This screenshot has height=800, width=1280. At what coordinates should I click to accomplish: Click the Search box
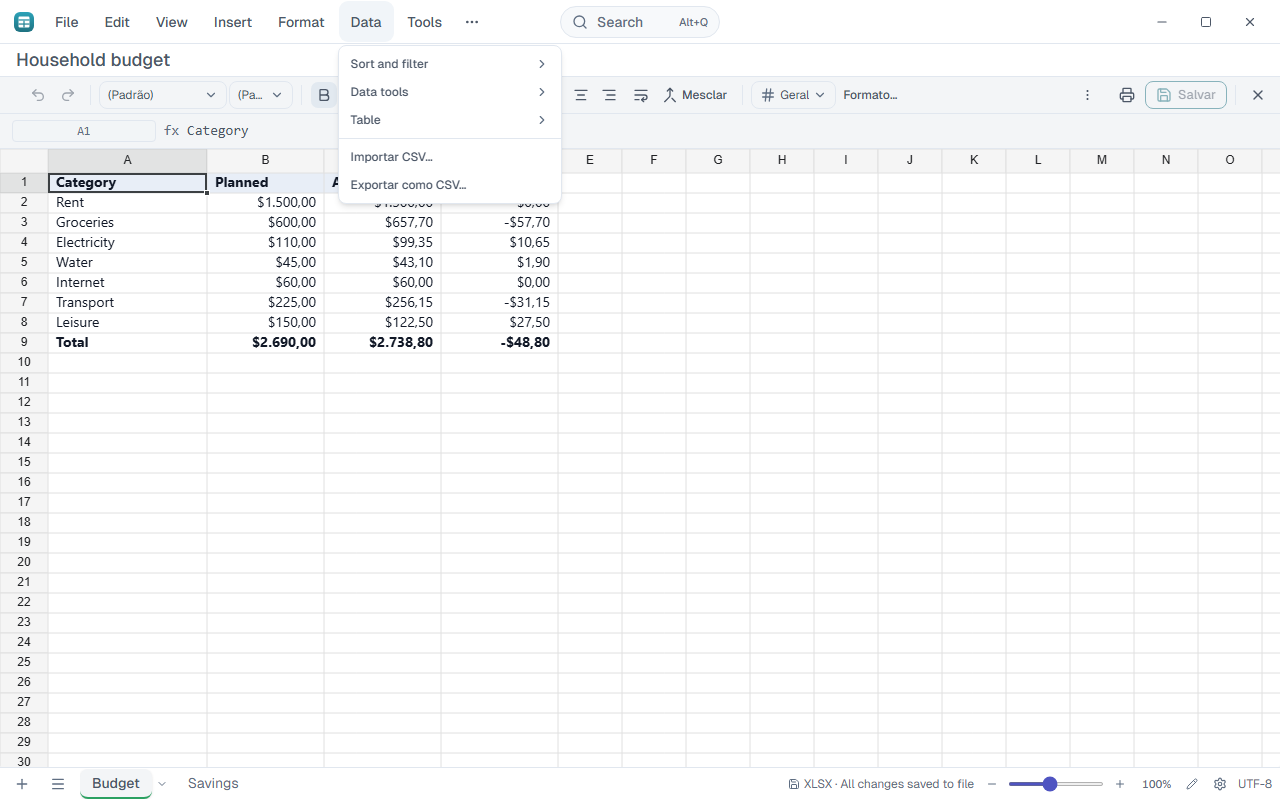pyautogui.click(x=640, y=22)
